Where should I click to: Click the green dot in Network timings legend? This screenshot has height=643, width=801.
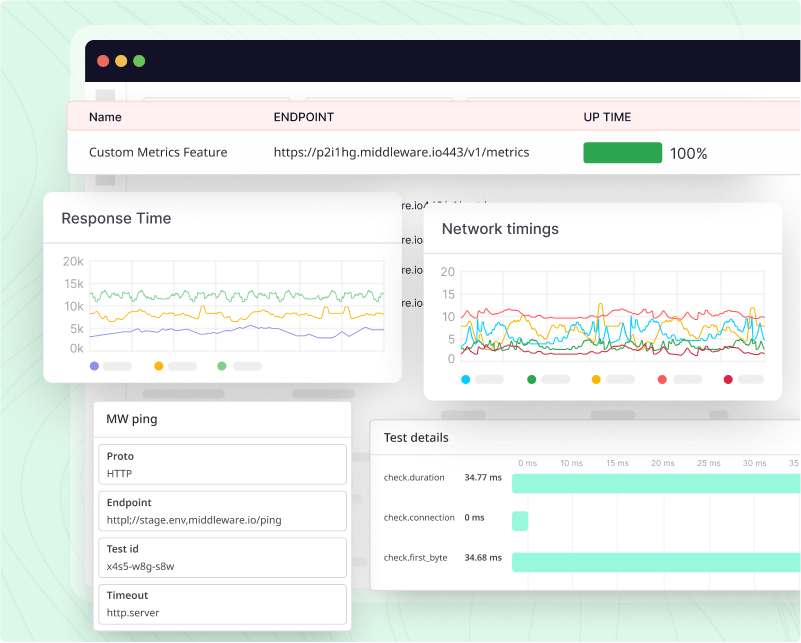click(x=530, y=379)
